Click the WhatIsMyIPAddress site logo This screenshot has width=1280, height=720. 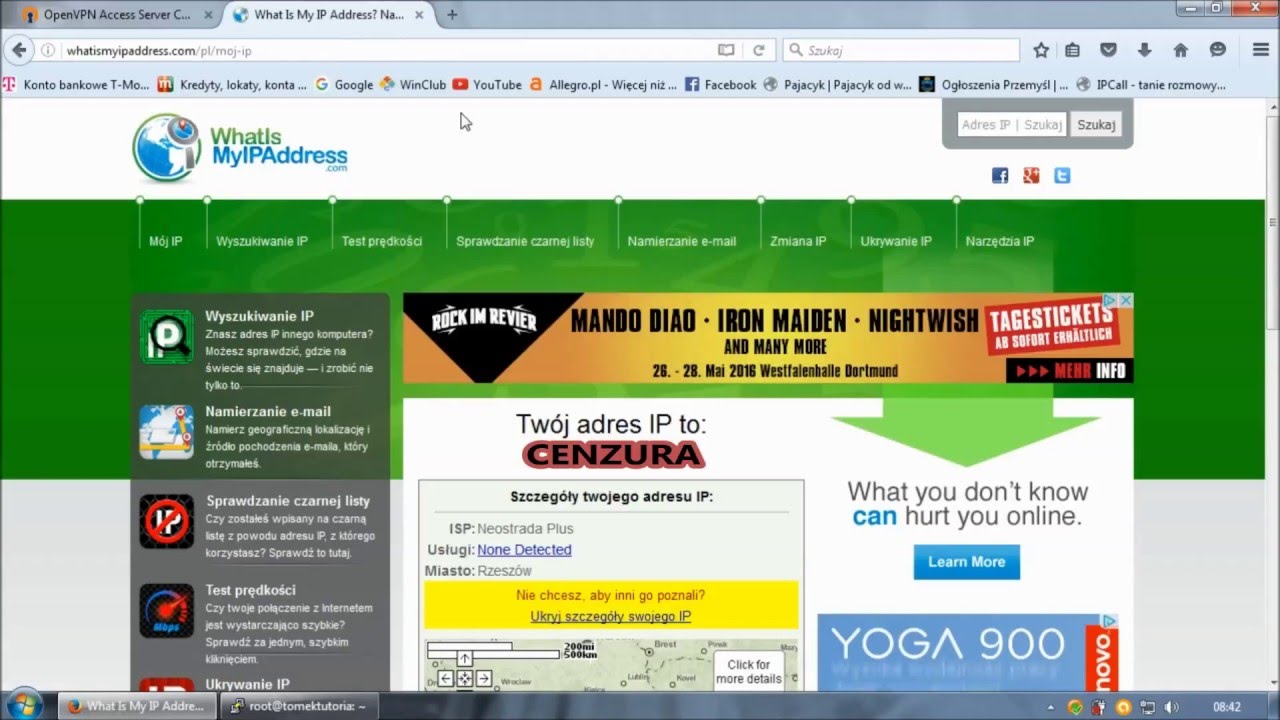click(240, 148)
